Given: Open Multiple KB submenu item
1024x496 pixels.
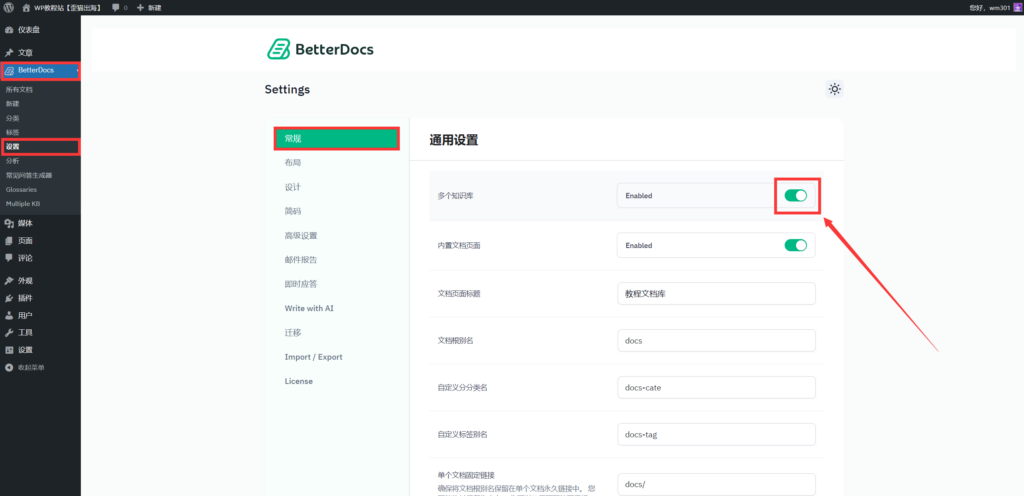Looking at the screenshot, I should (23, 204).
